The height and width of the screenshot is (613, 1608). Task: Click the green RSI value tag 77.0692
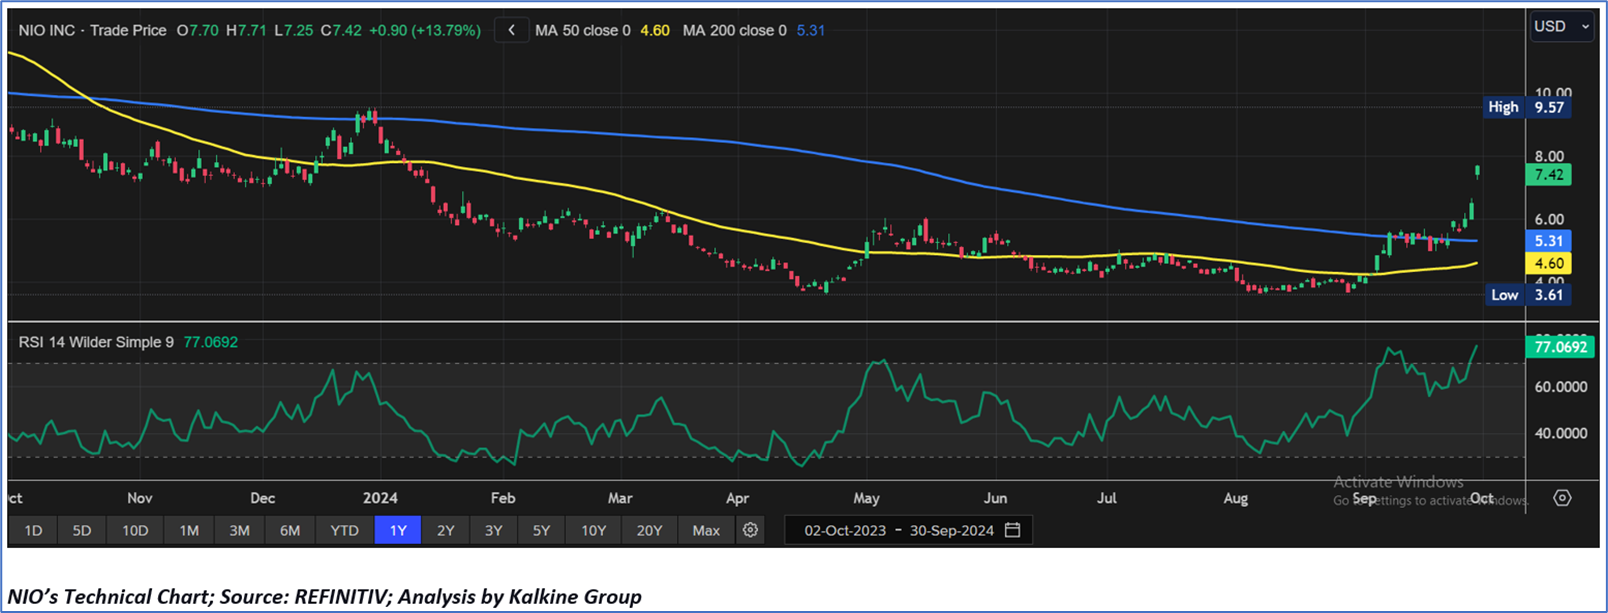tap(1561, 347)
